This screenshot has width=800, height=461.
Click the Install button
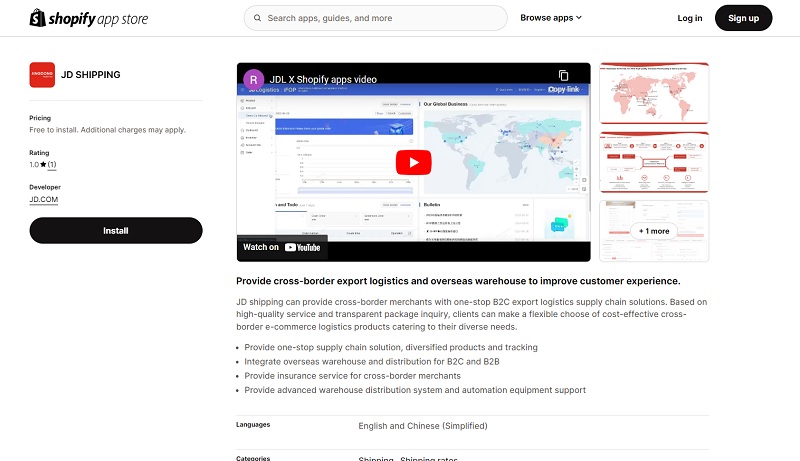pyautogui.click(x=116, y=230)
